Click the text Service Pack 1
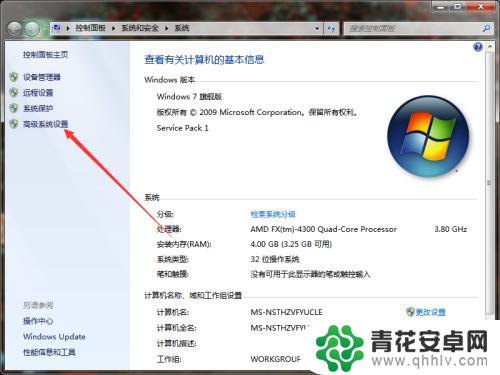Screen dimensions: 500x375 [x=183, y=128]
